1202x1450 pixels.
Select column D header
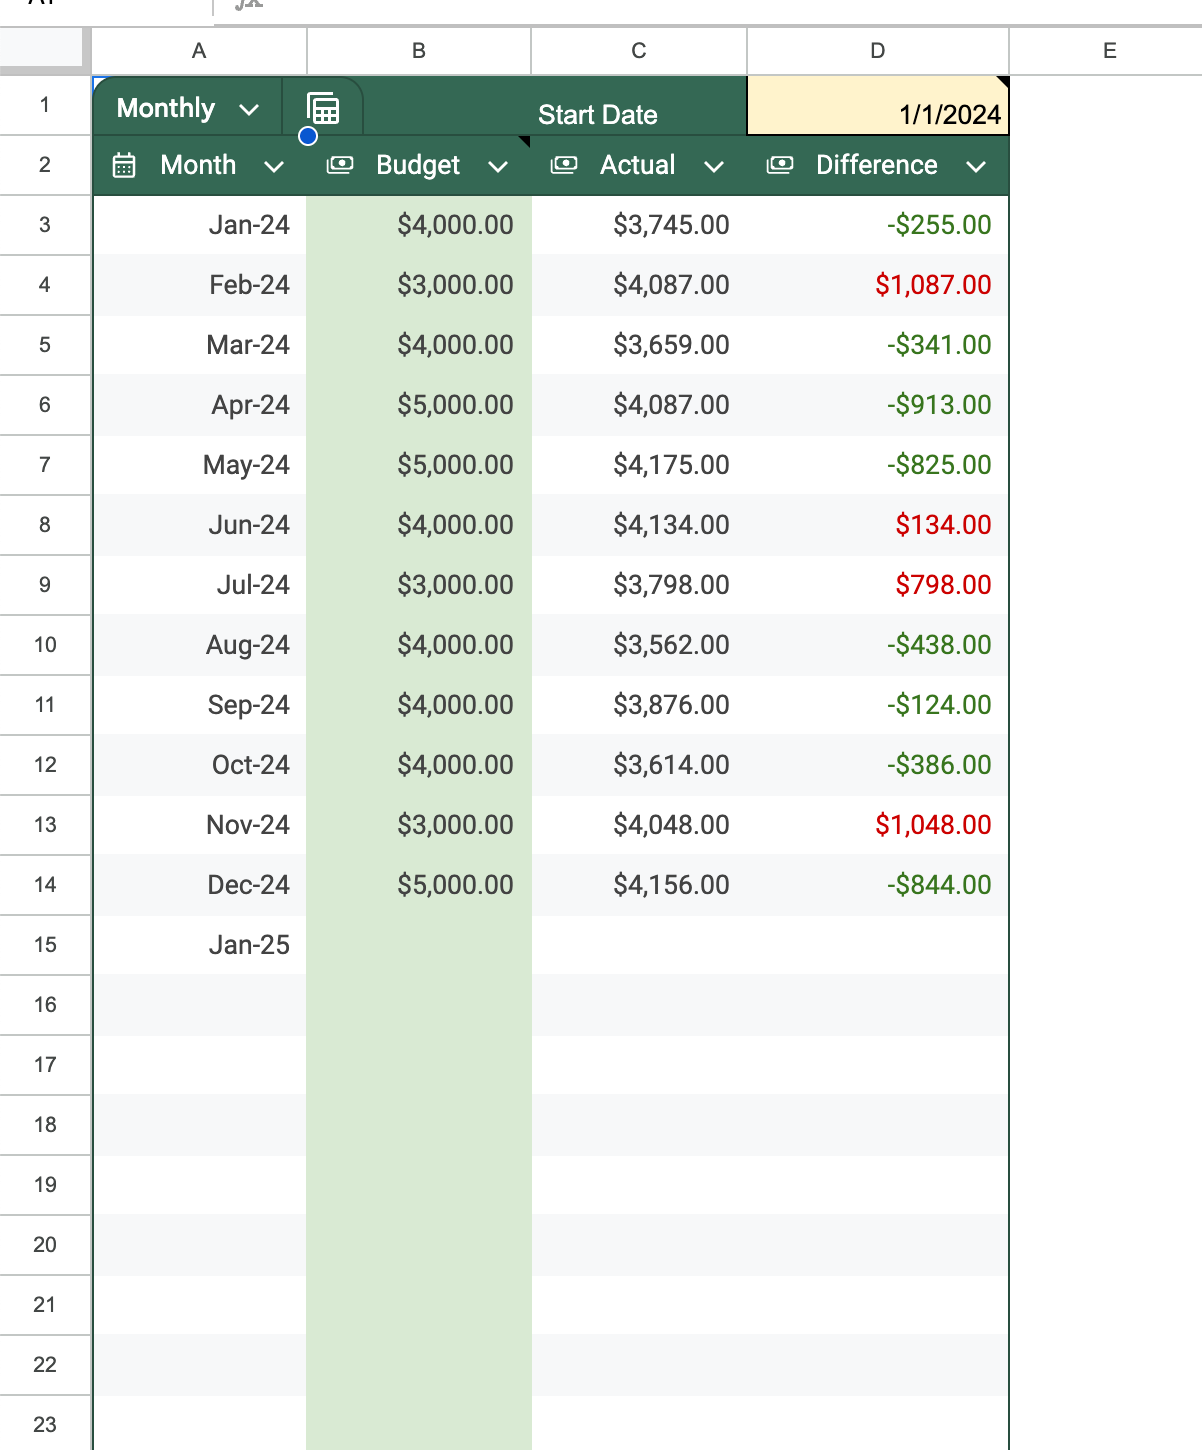click(877, 51)
